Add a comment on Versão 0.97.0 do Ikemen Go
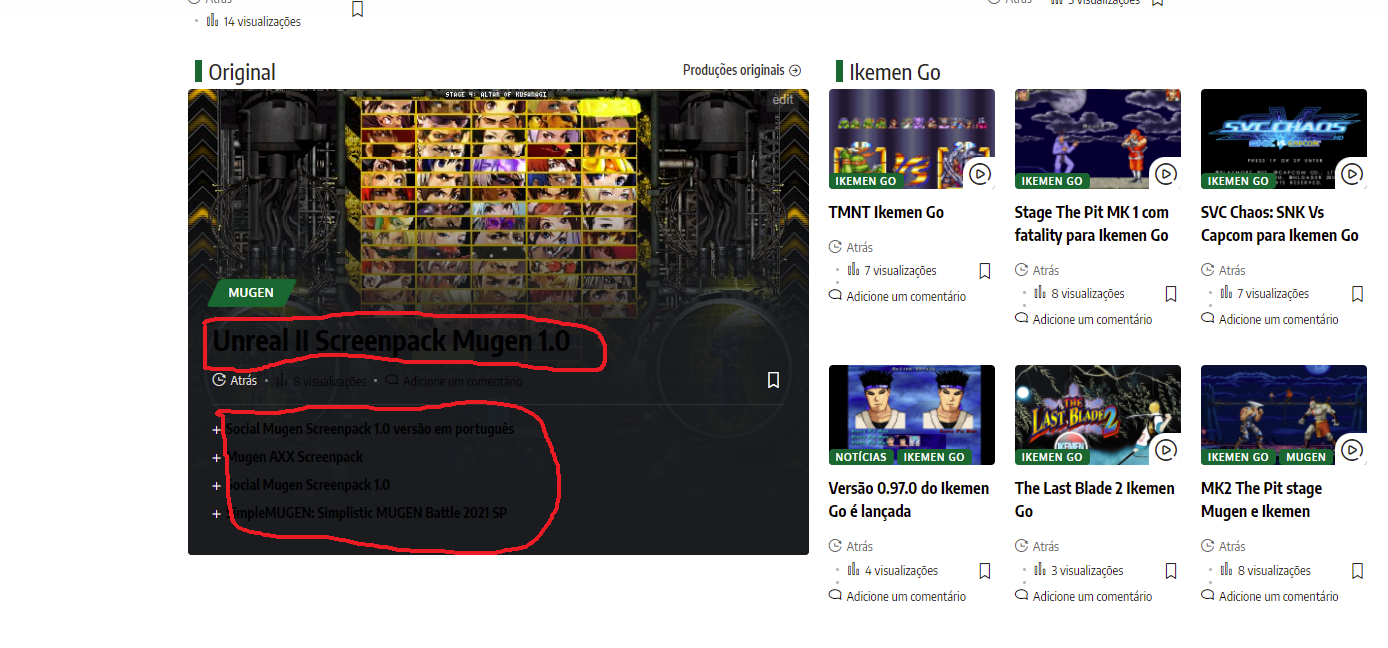 point(898,596)
